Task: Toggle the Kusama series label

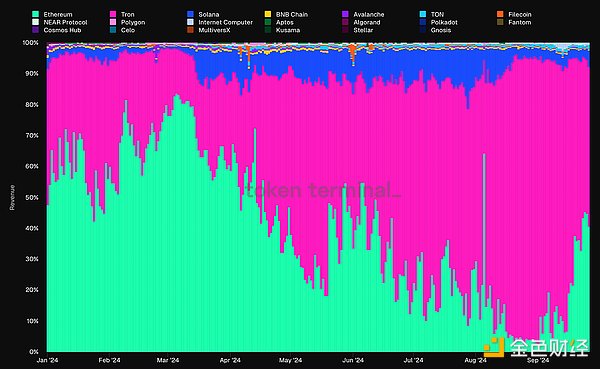Action: pos(288,30)
